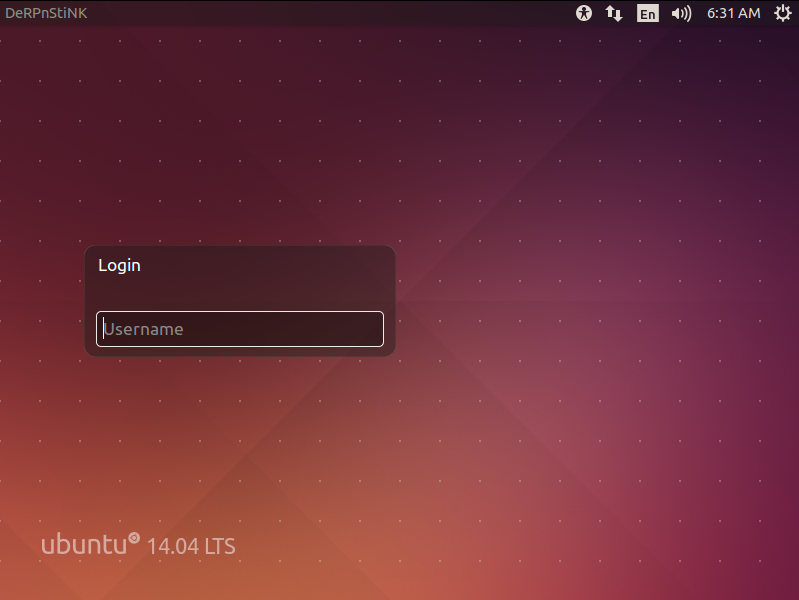Open the En keyboard layout indicator
Image resolution: width=799 pixels, height=600 pixels.
[648, 13]
